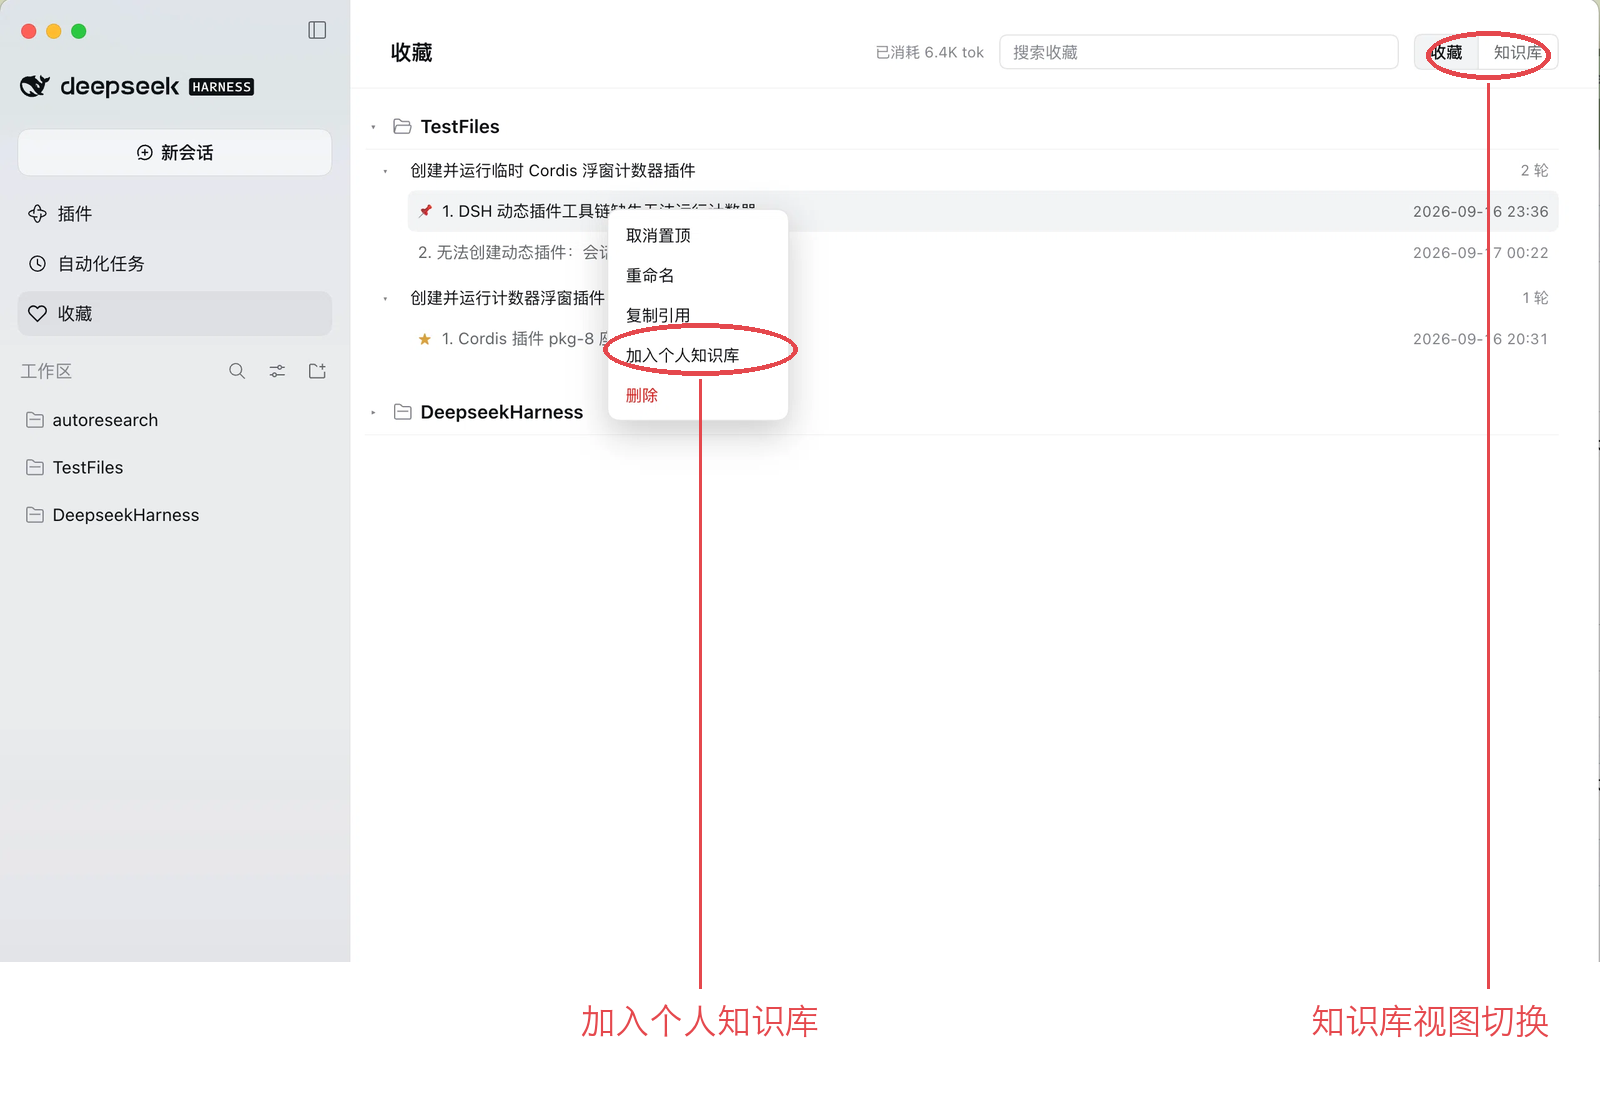1600x1094 pixels.
Task: Add a new workspace folder icon
Action: pos(317,371)
